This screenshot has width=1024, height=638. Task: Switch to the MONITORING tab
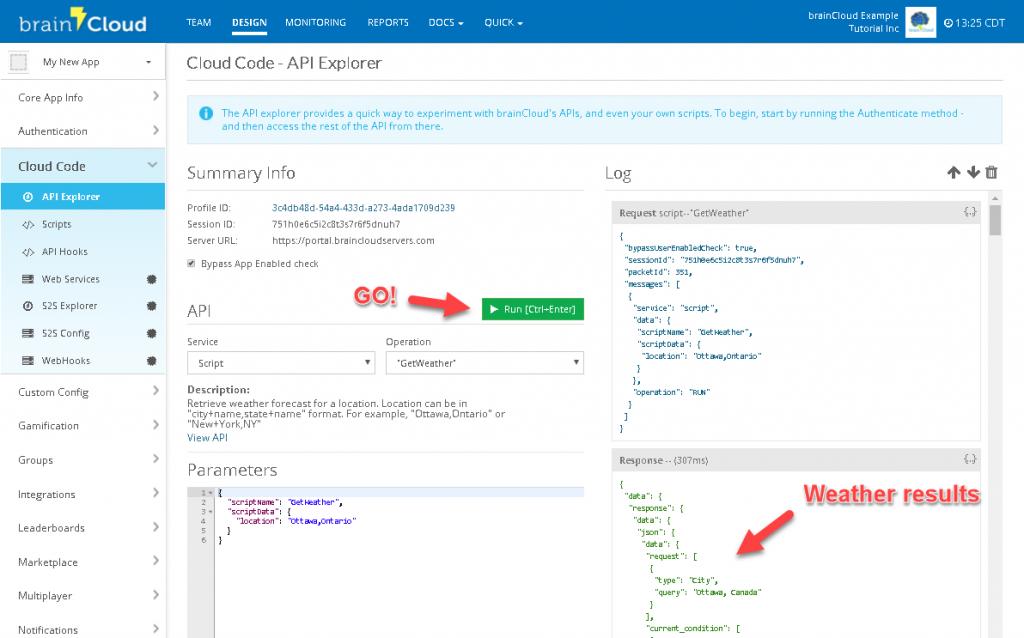click(x=315, y=22)
